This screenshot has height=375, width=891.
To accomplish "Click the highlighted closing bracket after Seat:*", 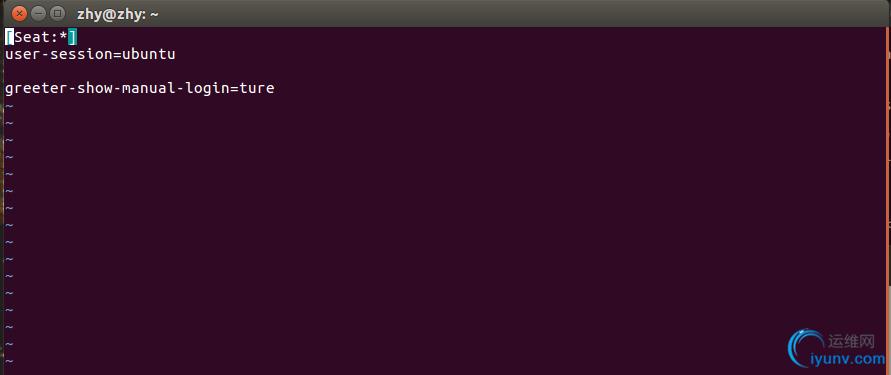I will pos(72,38).
